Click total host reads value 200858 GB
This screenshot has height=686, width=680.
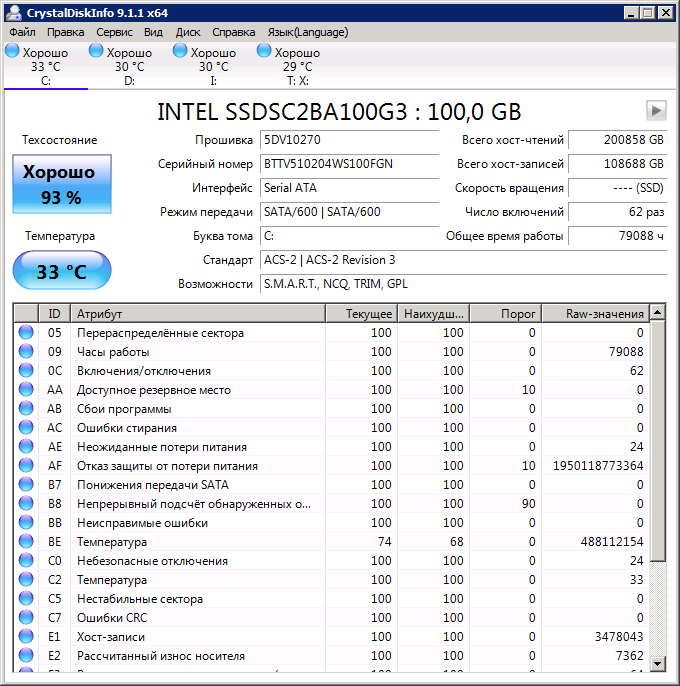[x=617, y=140]
